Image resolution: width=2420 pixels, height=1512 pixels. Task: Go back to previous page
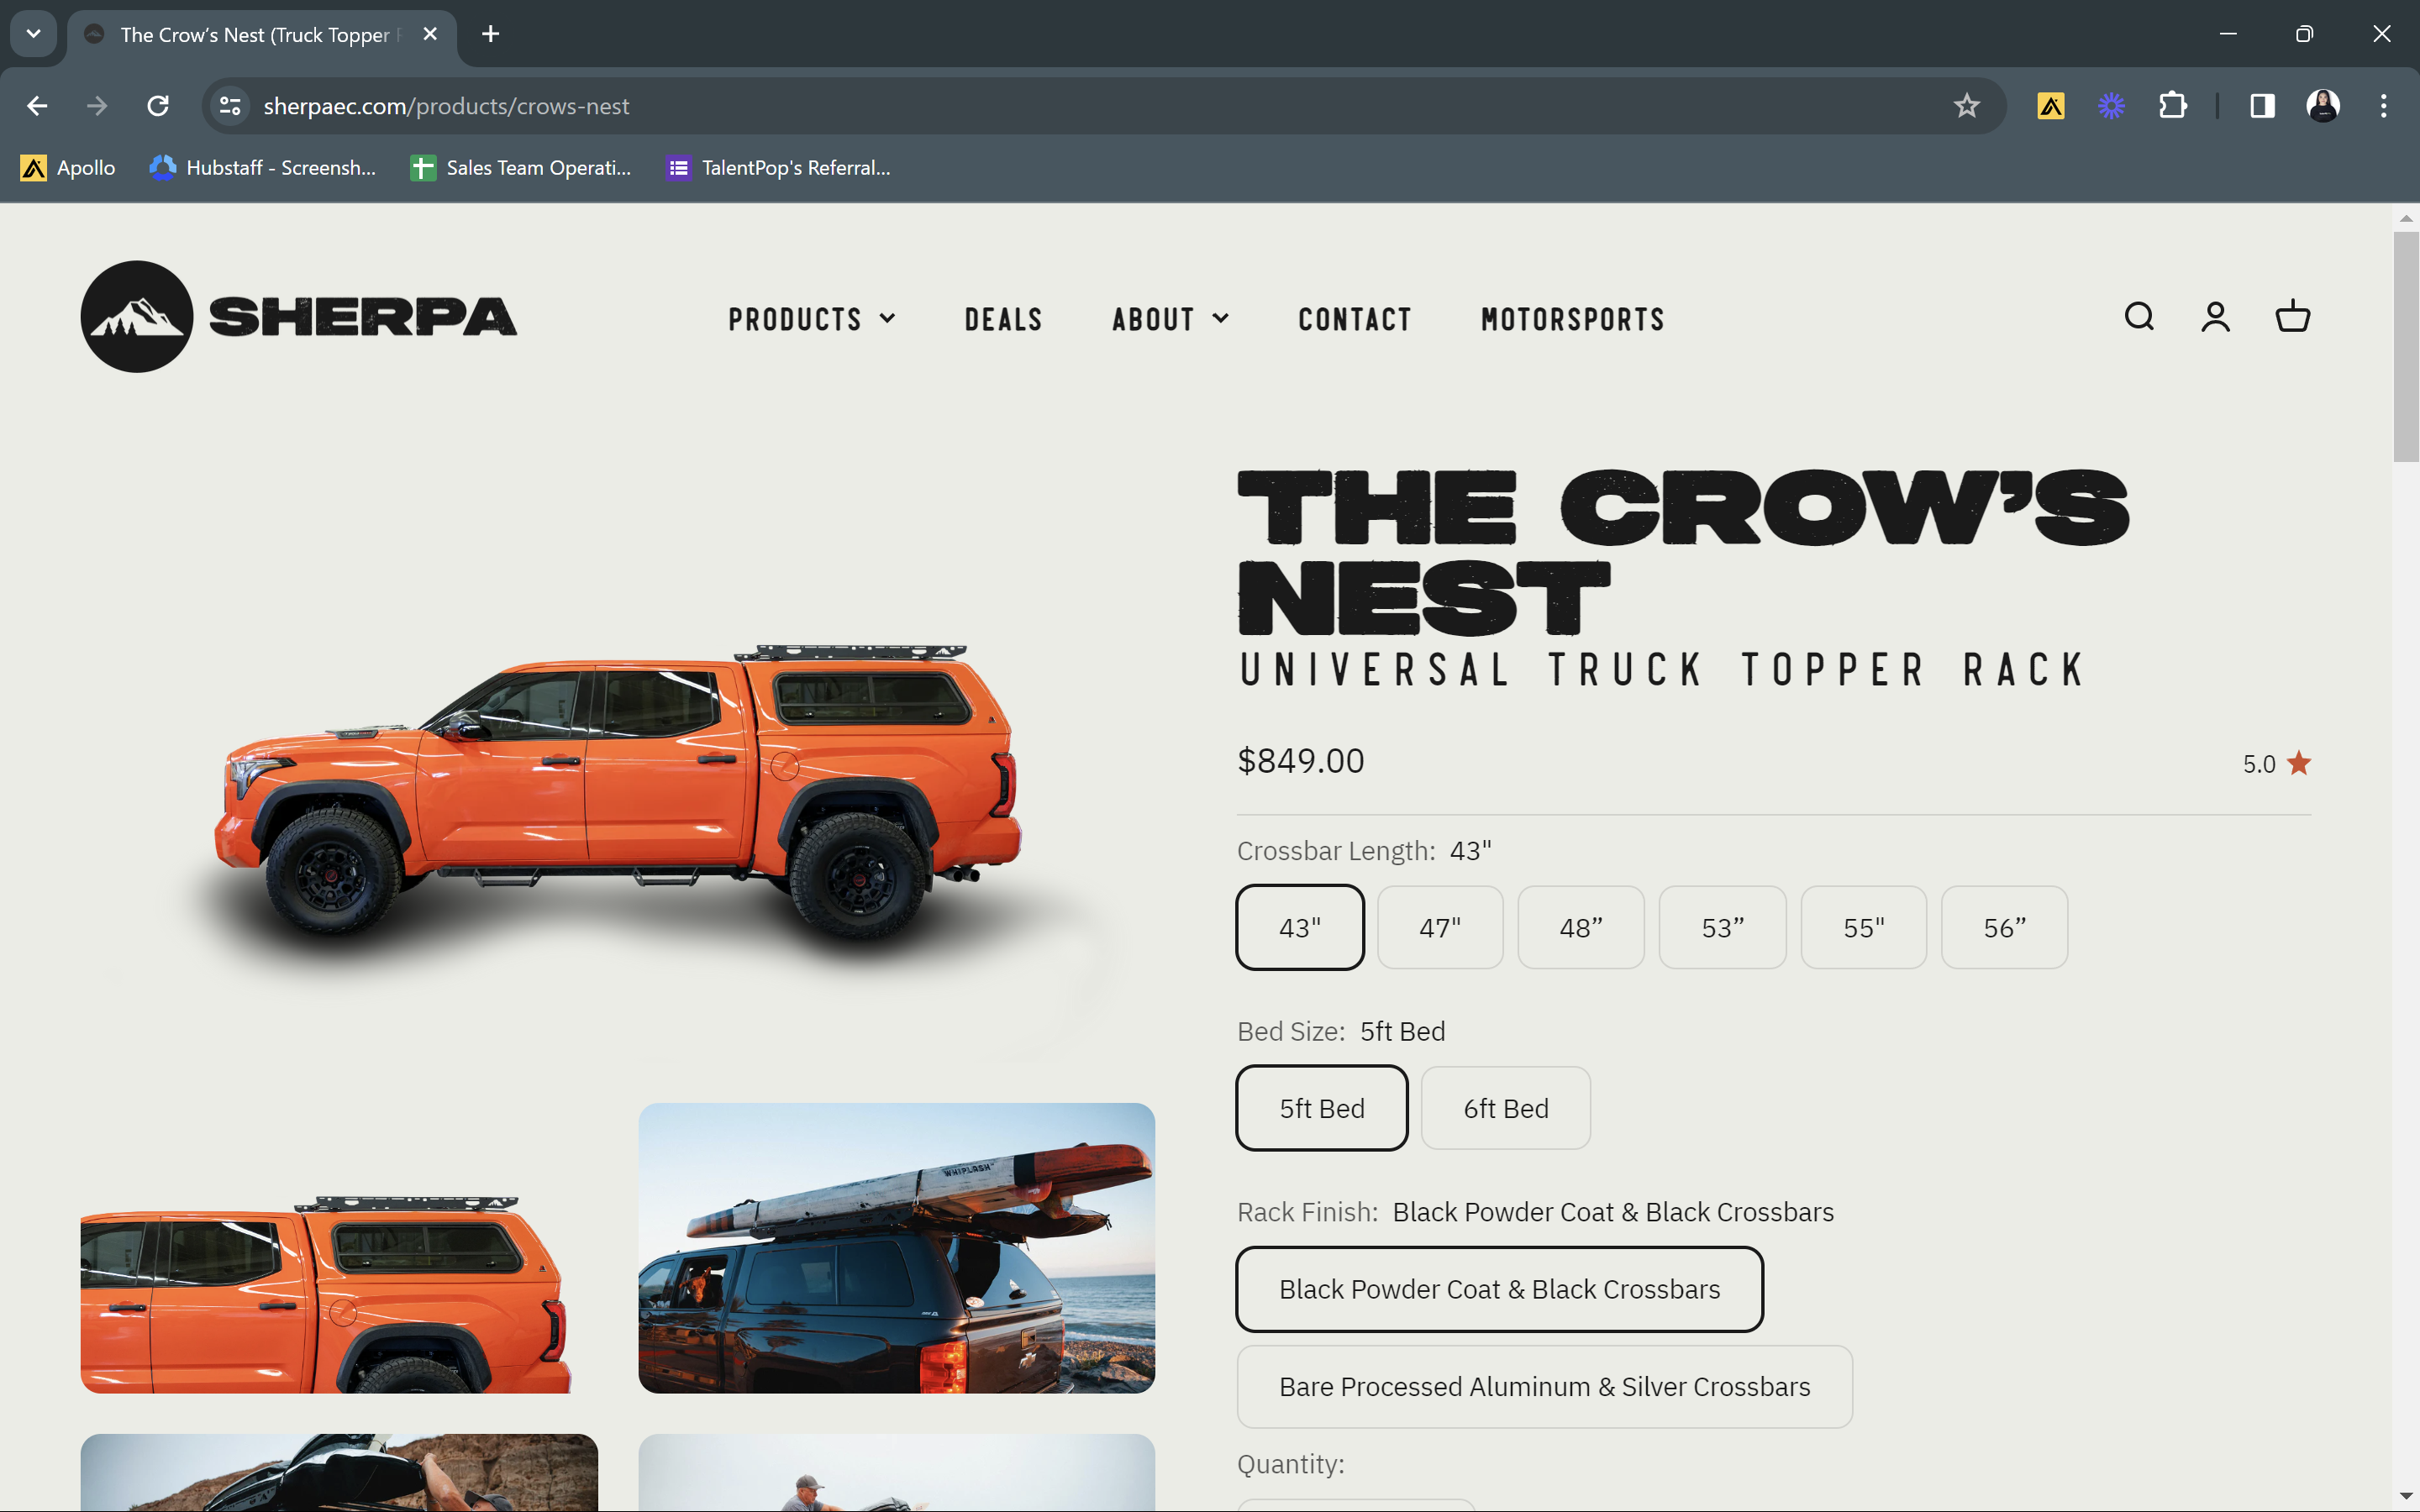point(37,106)
